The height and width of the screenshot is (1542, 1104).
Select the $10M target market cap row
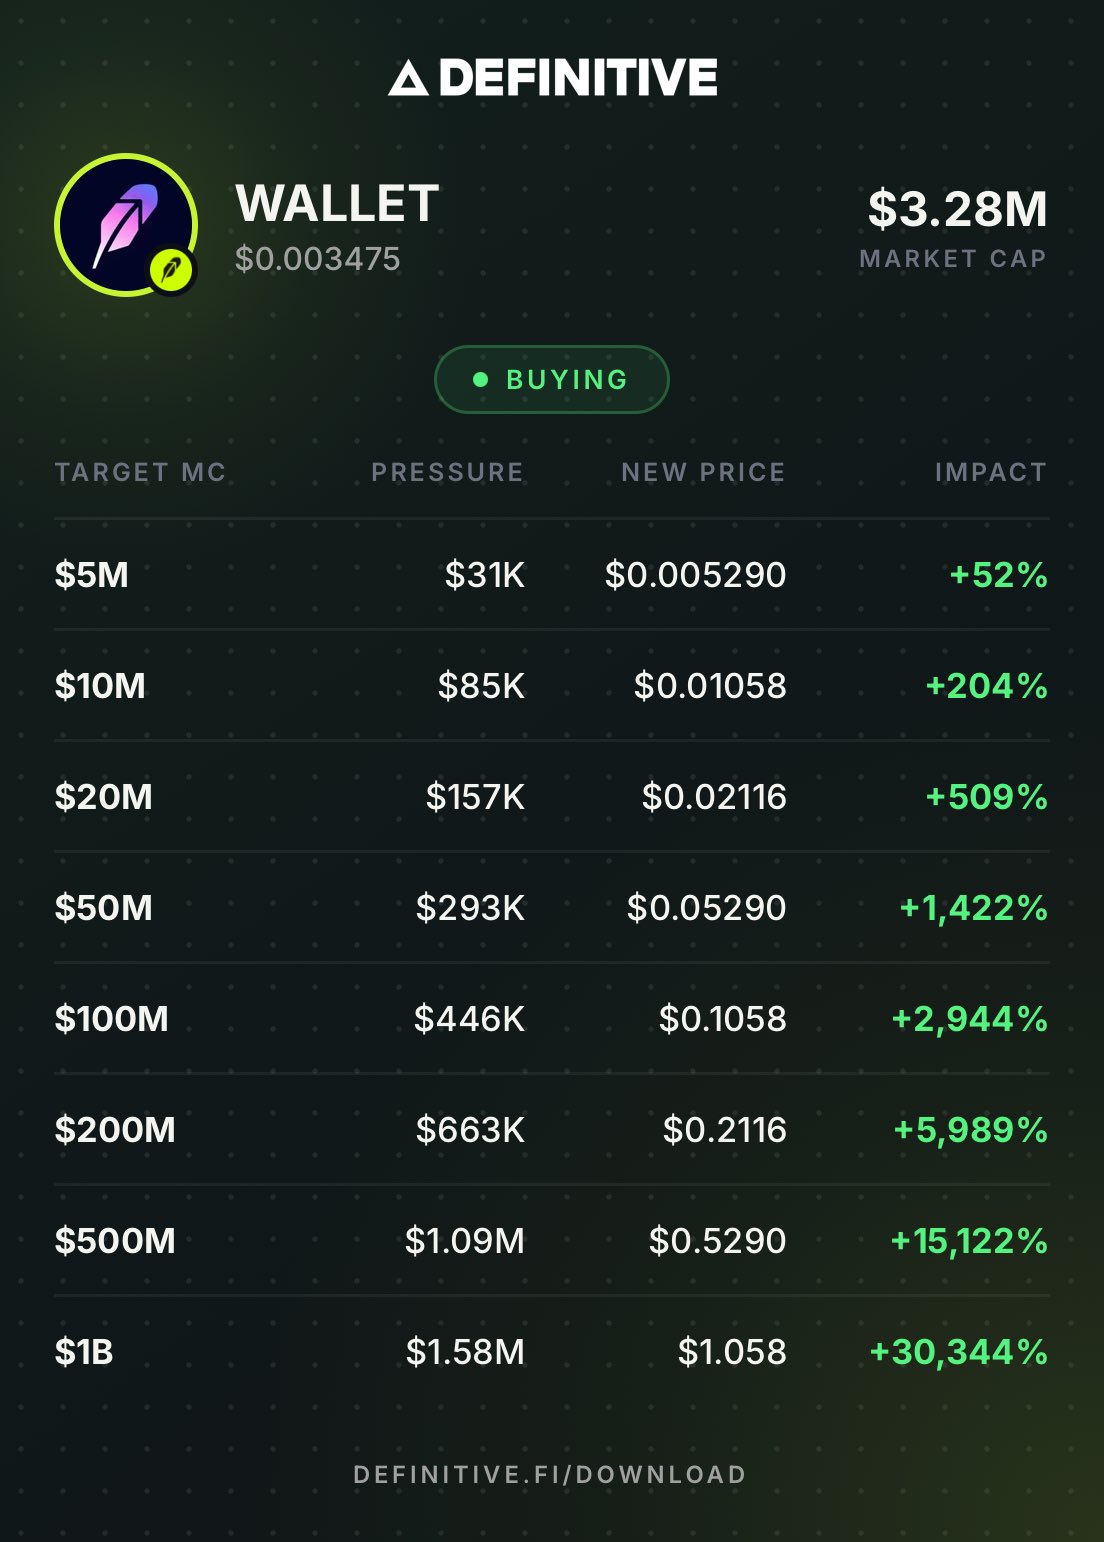[x=552, y=686]
